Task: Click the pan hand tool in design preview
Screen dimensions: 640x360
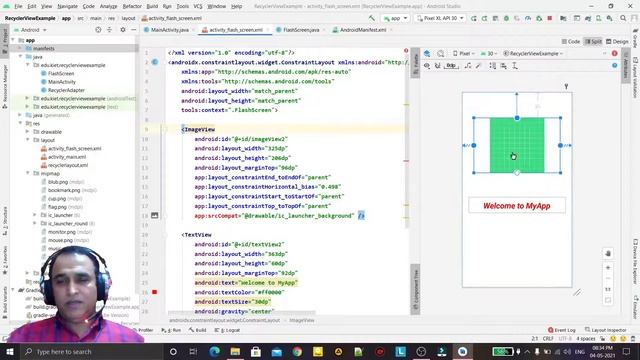Action: [x=608, y=253]
